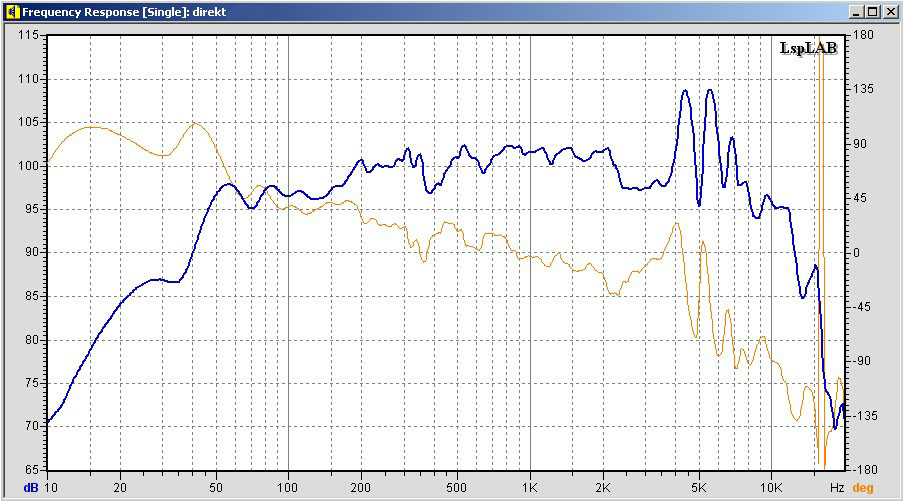Click the blue curve's first peak near 4.4 kHz
903x501 pixels.
[x=685, y=91]
